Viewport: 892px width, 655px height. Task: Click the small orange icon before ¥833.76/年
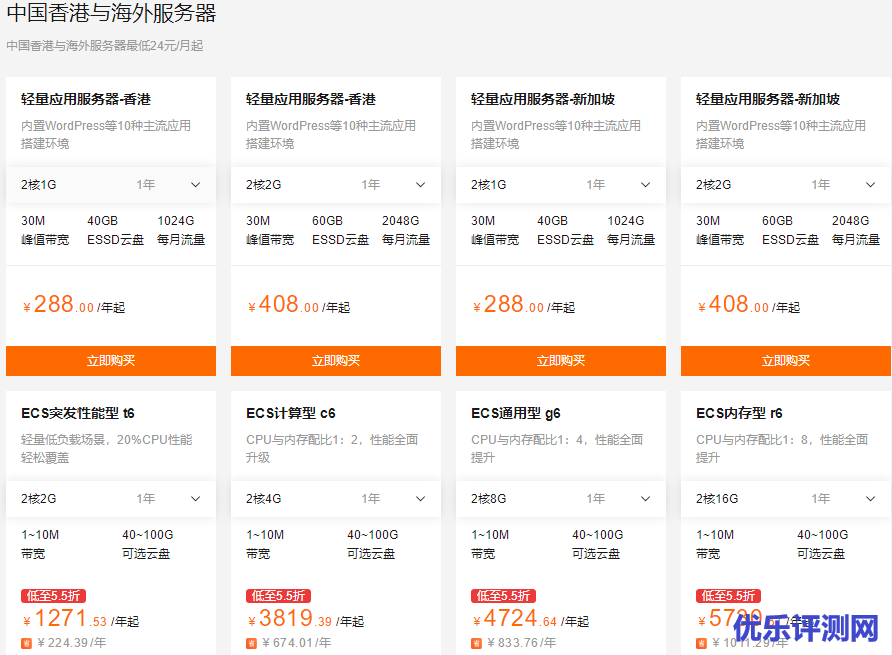click(x=477, y=643)
